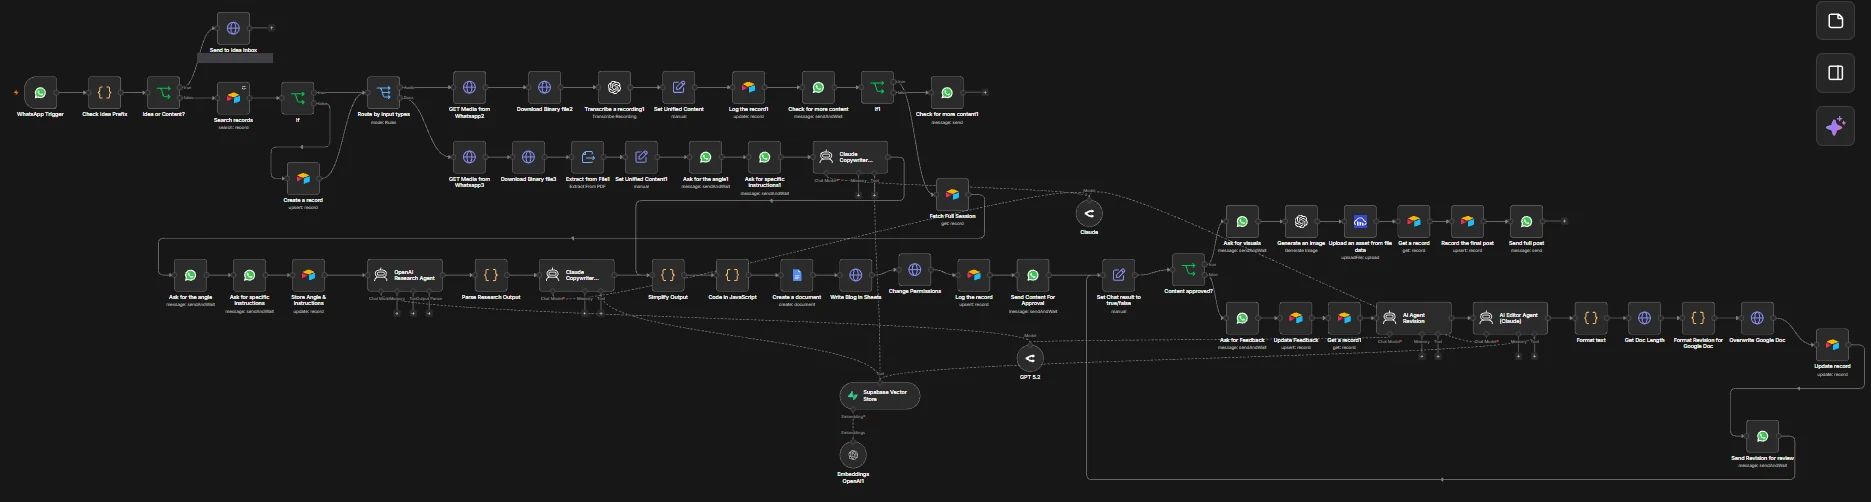Select the Set Chat result to true/false node
This screenshot has width=1871, height=502.
tap(1118, 275)
